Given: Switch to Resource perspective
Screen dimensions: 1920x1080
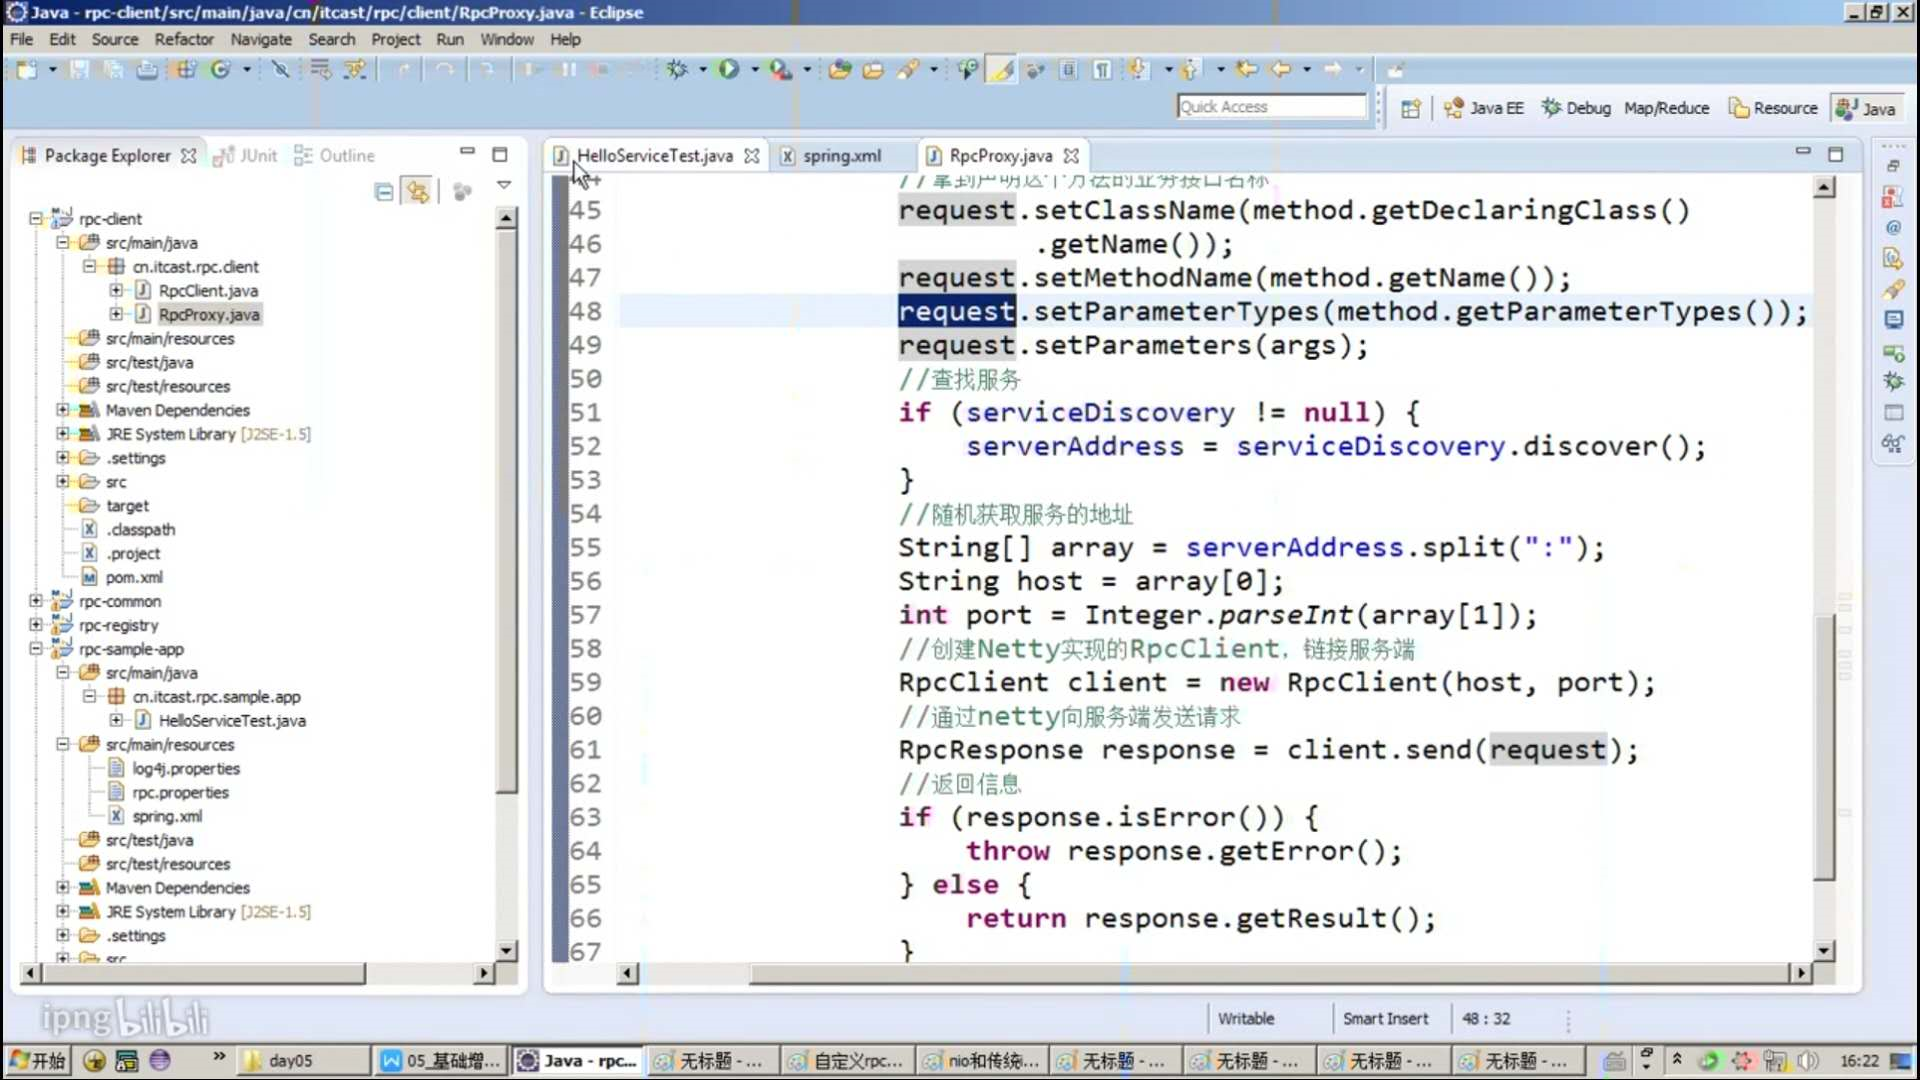Looking at the screenshot, I should [x=1774, y=109].
